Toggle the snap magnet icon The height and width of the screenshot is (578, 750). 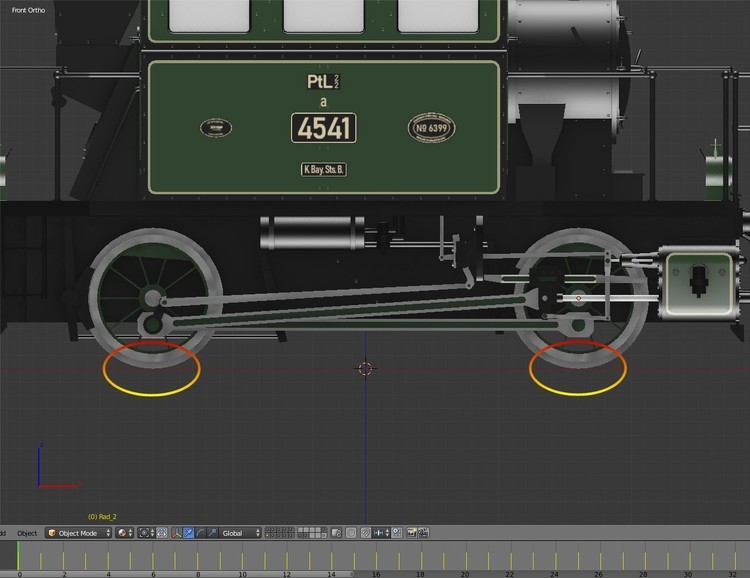click(366, 533)
